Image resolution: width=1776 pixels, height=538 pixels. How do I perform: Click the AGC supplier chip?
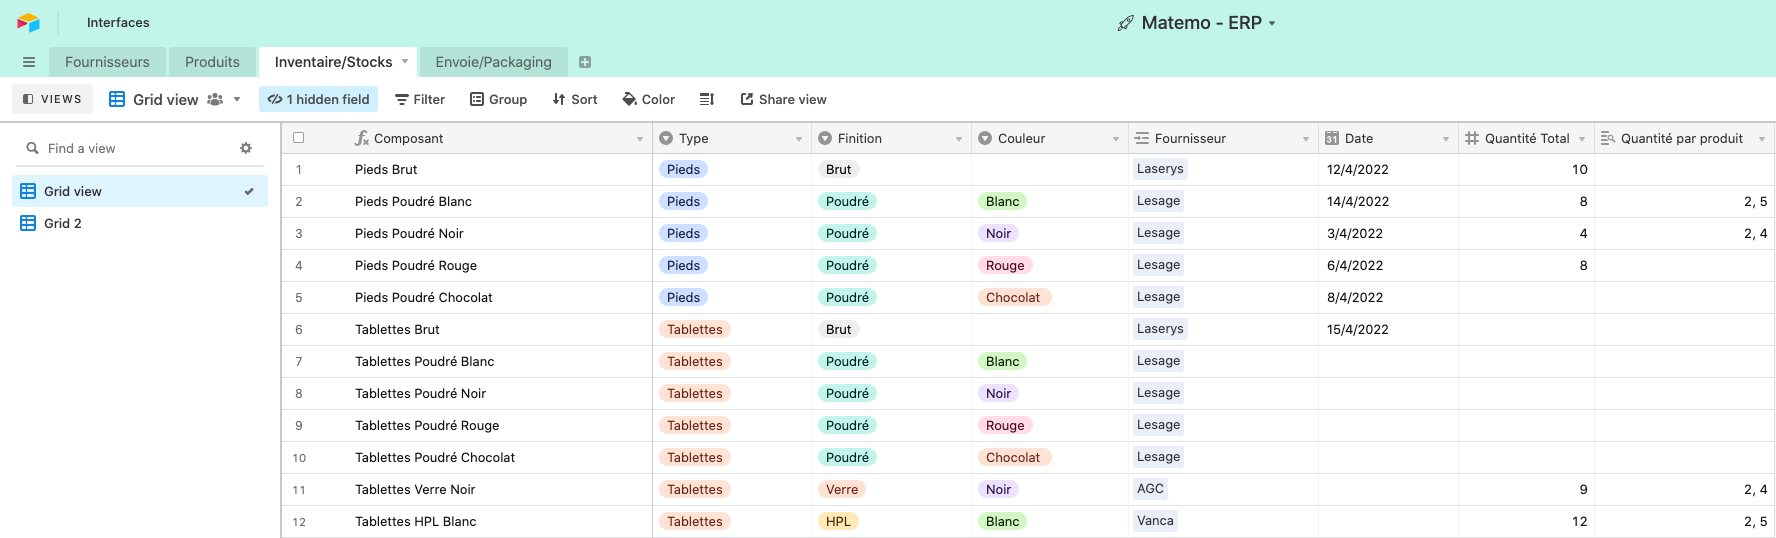click(x=1150, y=489)
